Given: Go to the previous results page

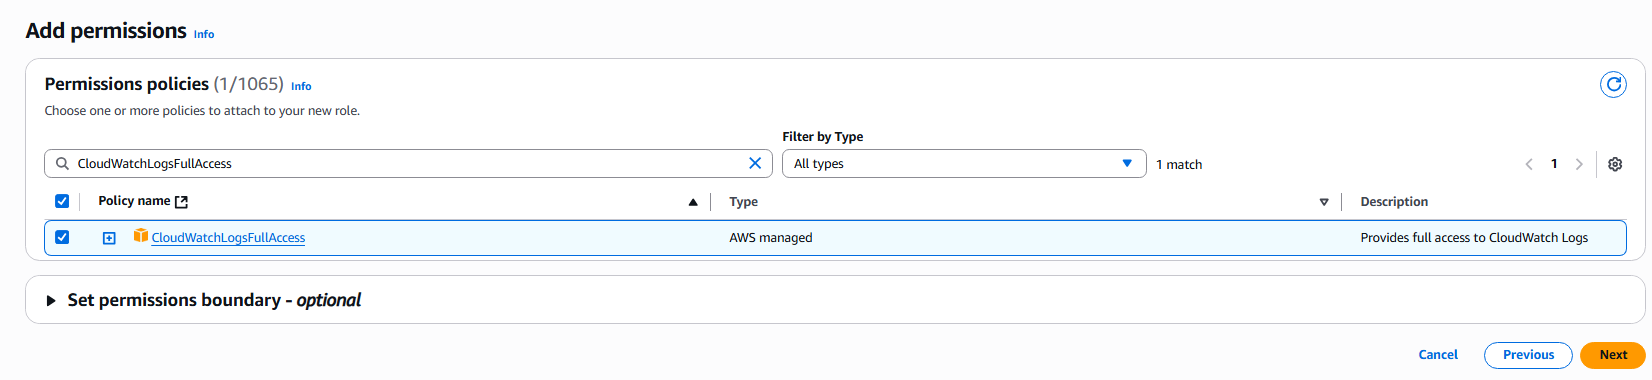Looking at the screenshot, I should click(1529, 164).
